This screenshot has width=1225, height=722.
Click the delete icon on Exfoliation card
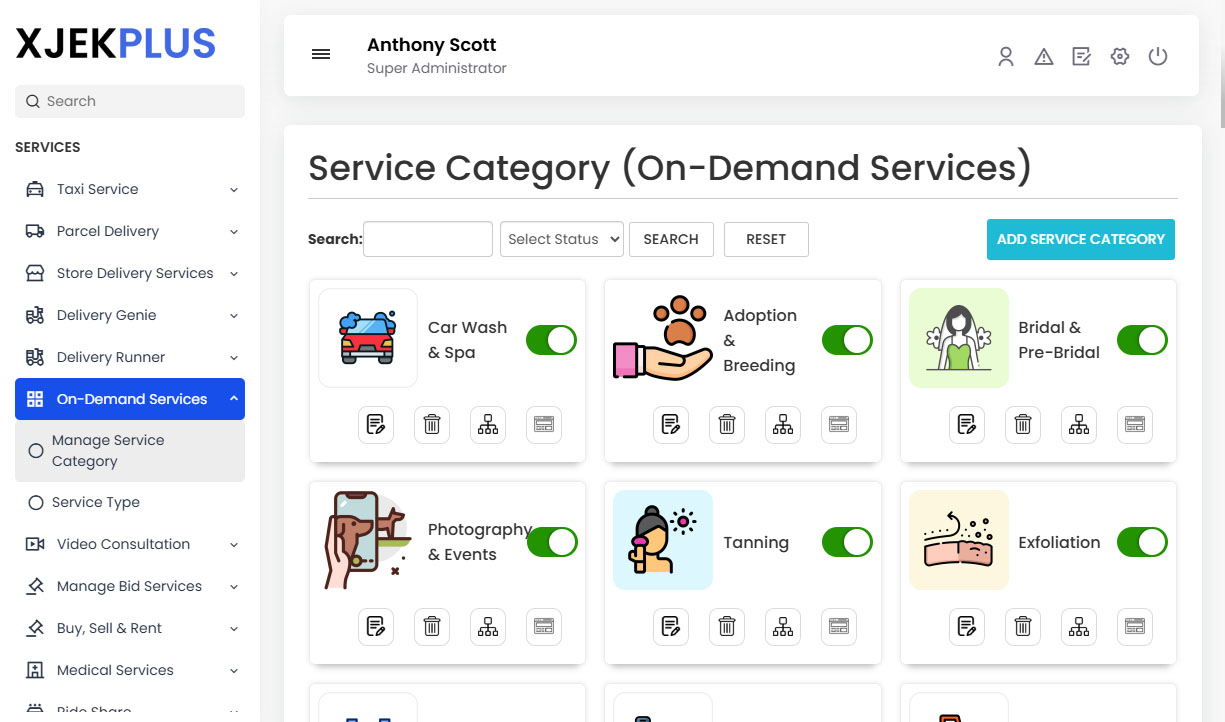[x=1022, y=626]
